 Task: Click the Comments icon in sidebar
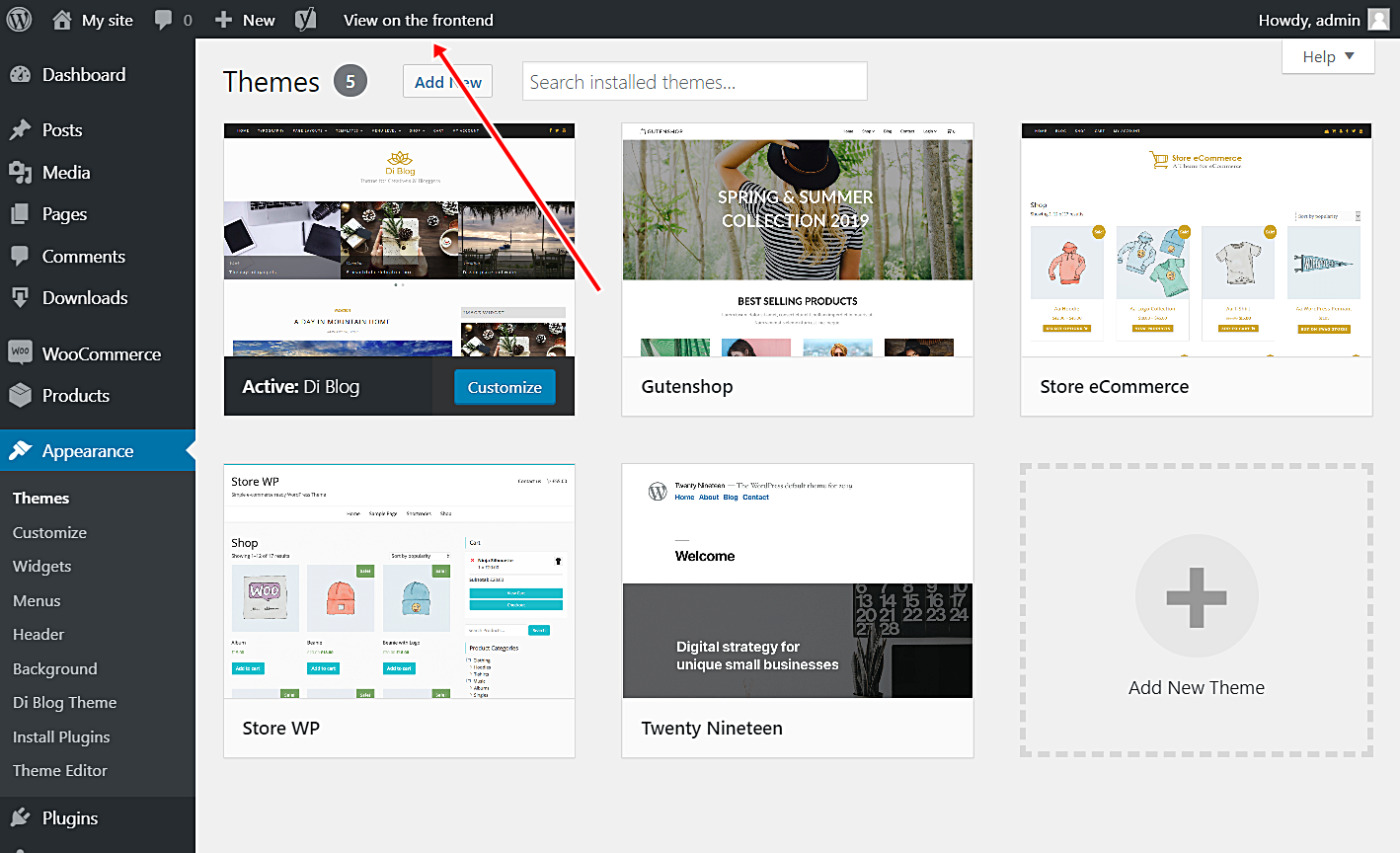20,256
